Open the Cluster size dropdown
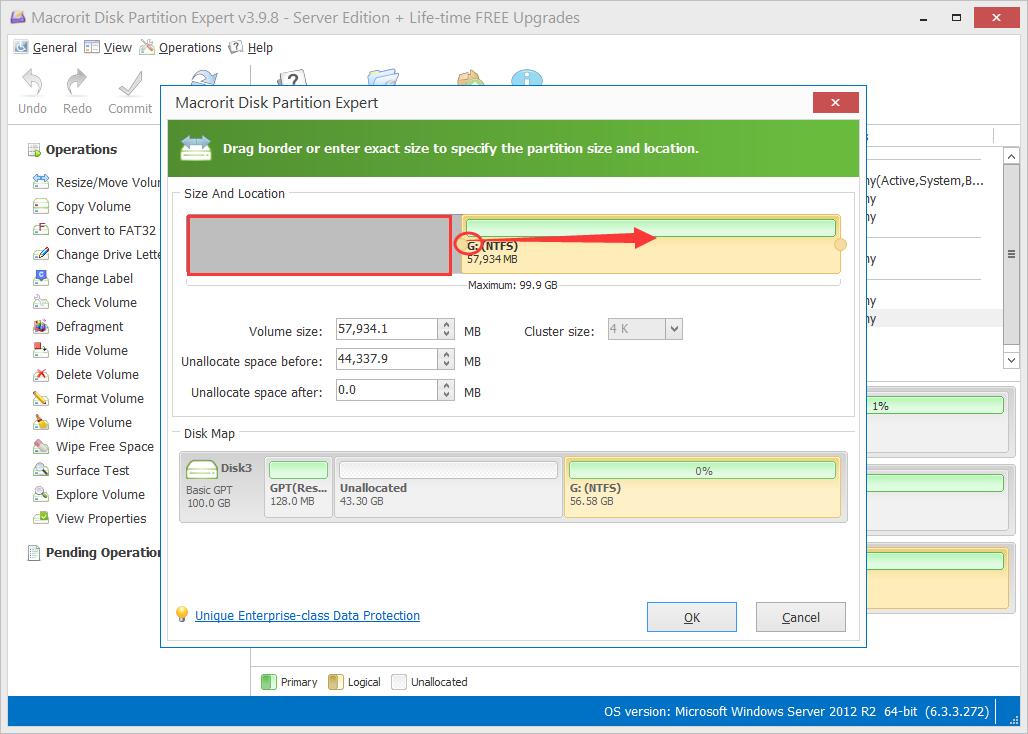 click(x=676, y=328)
